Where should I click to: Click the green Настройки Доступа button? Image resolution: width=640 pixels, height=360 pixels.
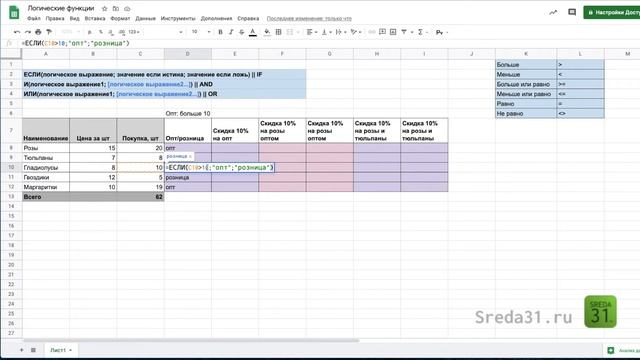click(611, 12)
